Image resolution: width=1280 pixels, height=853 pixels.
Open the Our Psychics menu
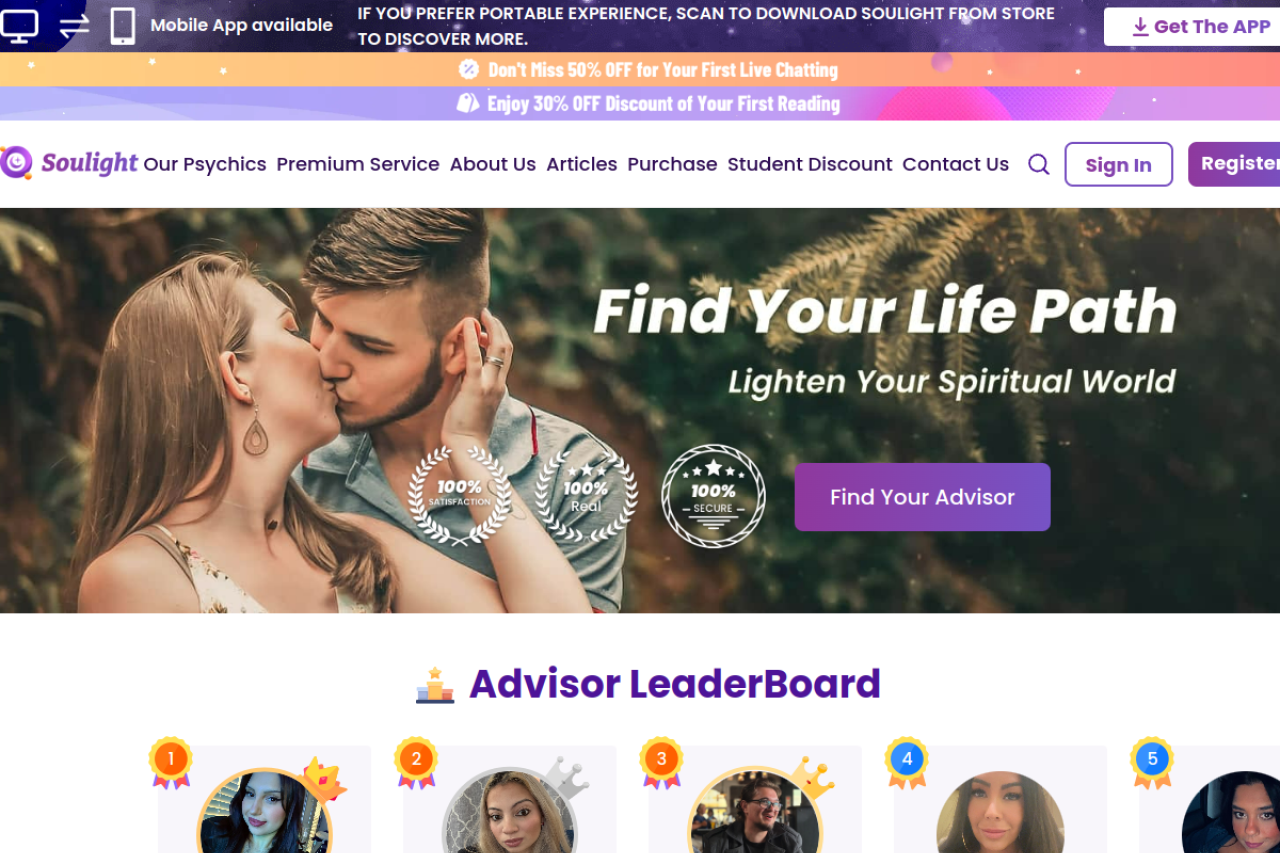(205, 164)
